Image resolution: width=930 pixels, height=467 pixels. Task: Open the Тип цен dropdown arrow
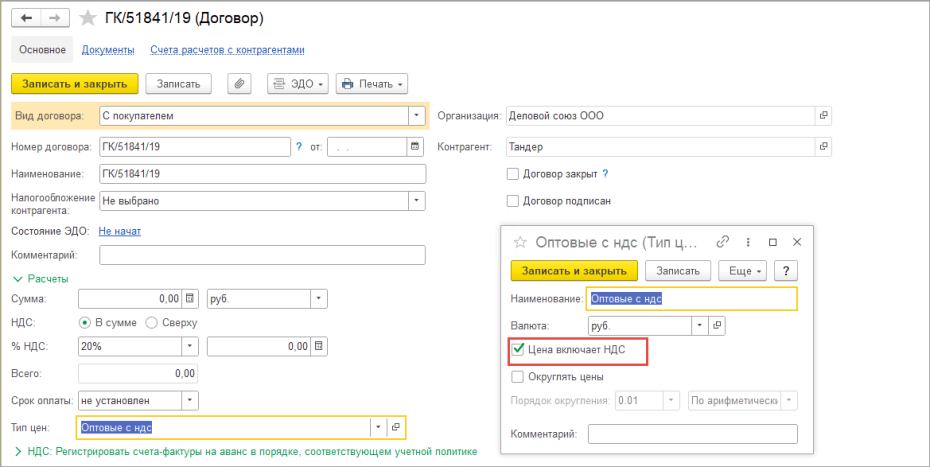coord(379,426)
